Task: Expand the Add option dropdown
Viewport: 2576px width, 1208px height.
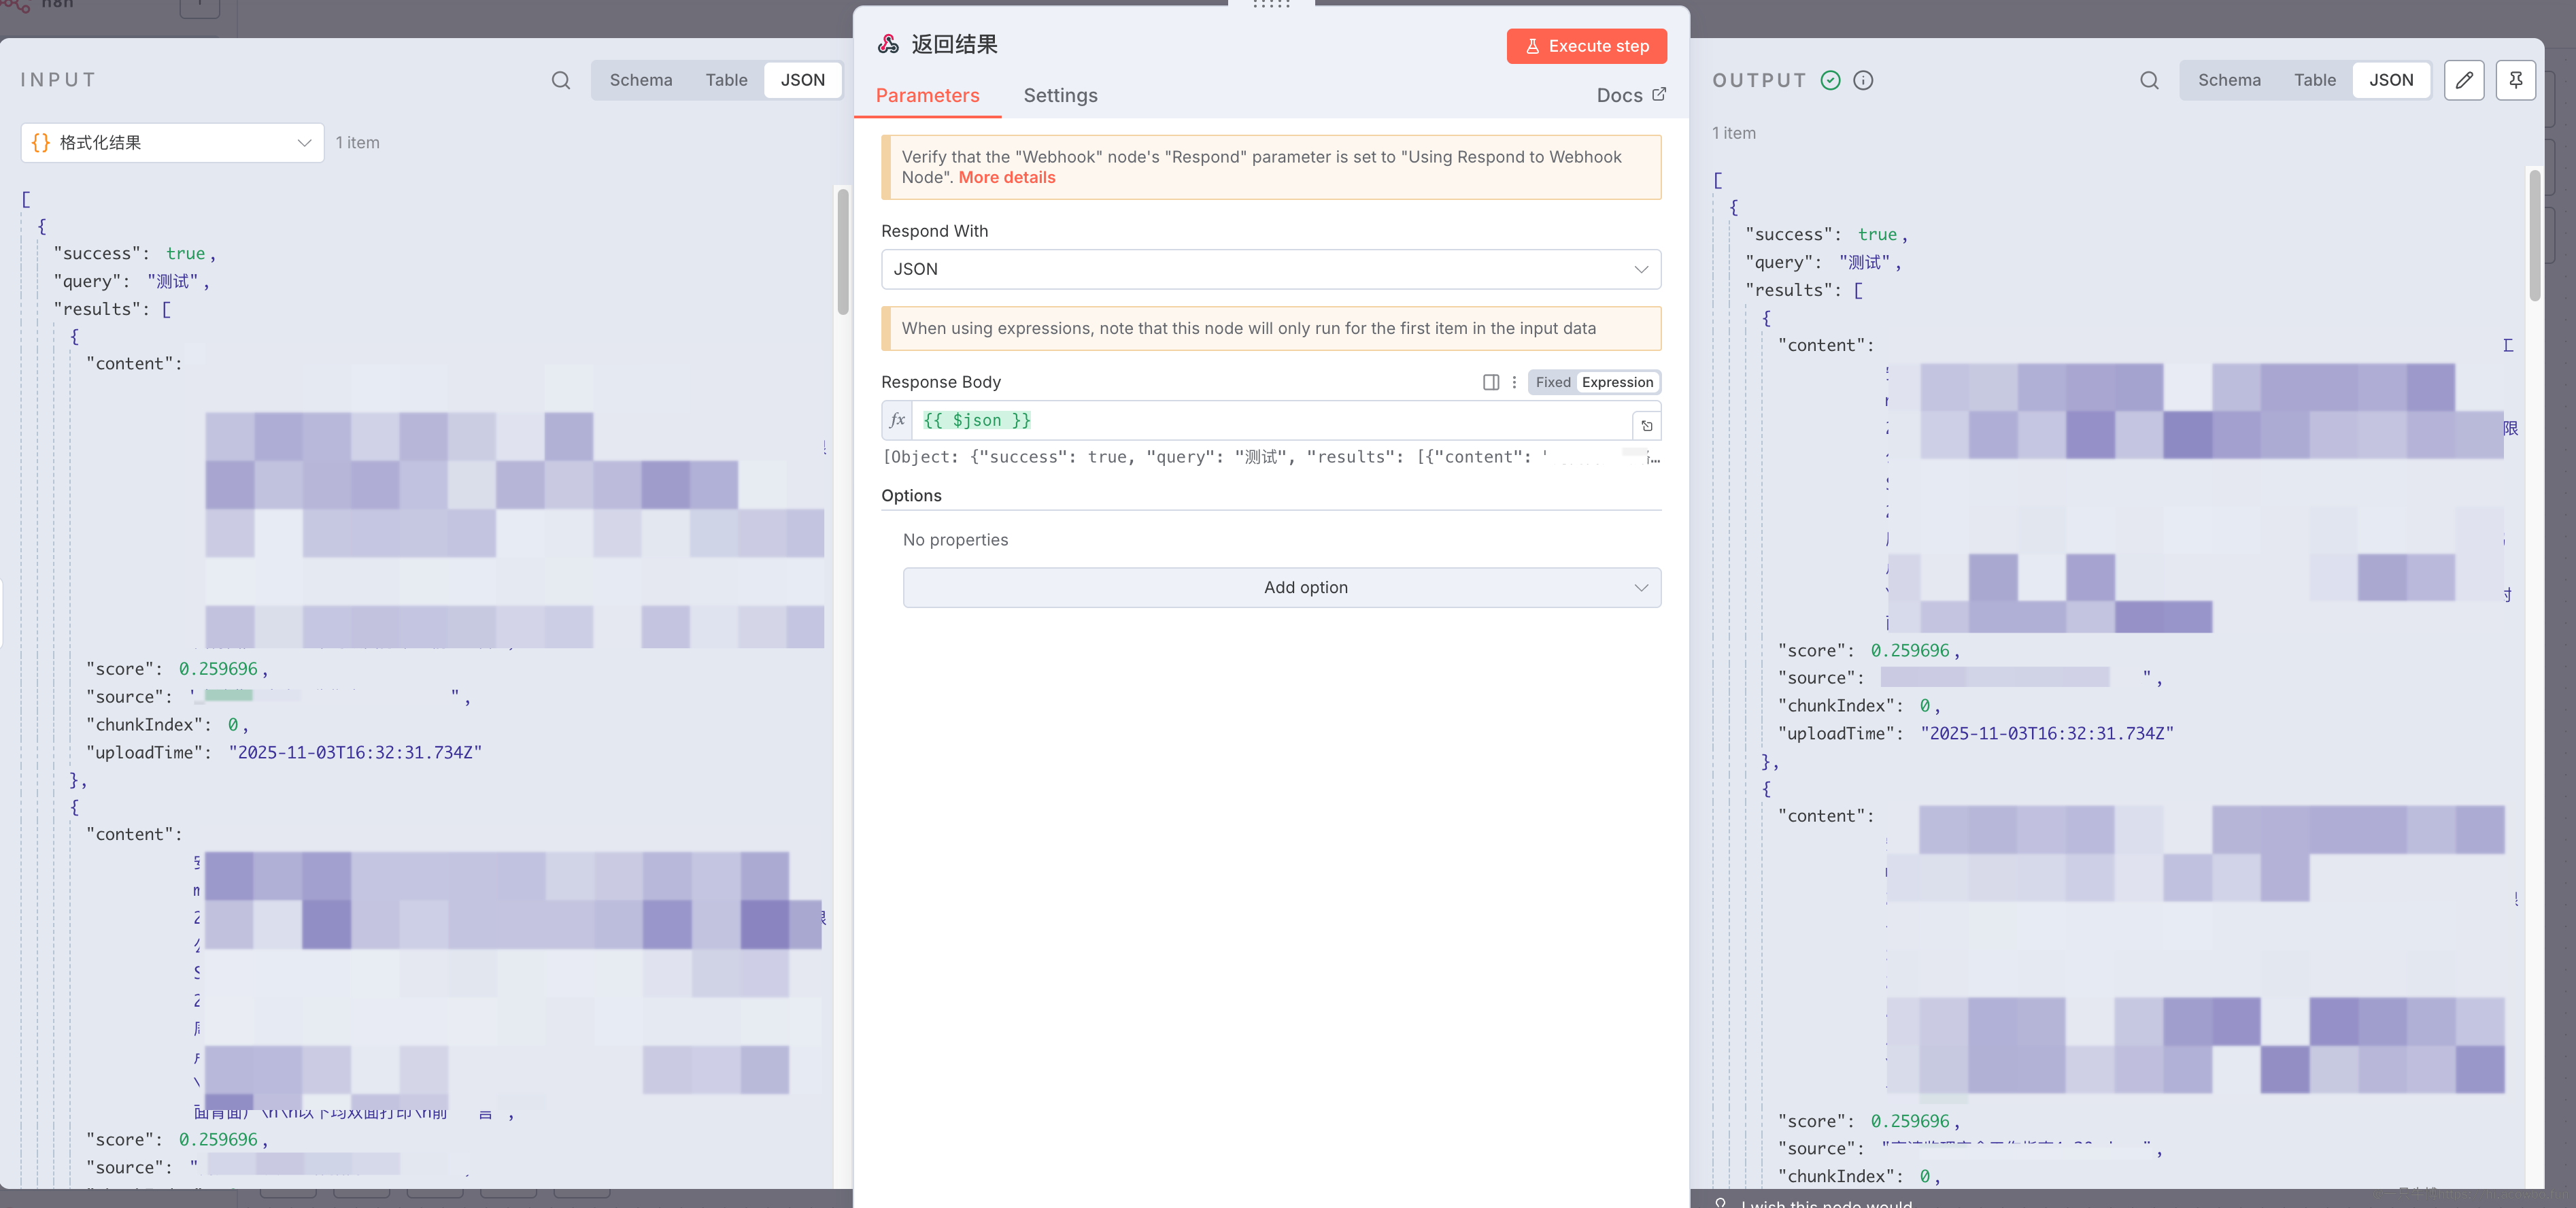Action: tap(1281, 588)
